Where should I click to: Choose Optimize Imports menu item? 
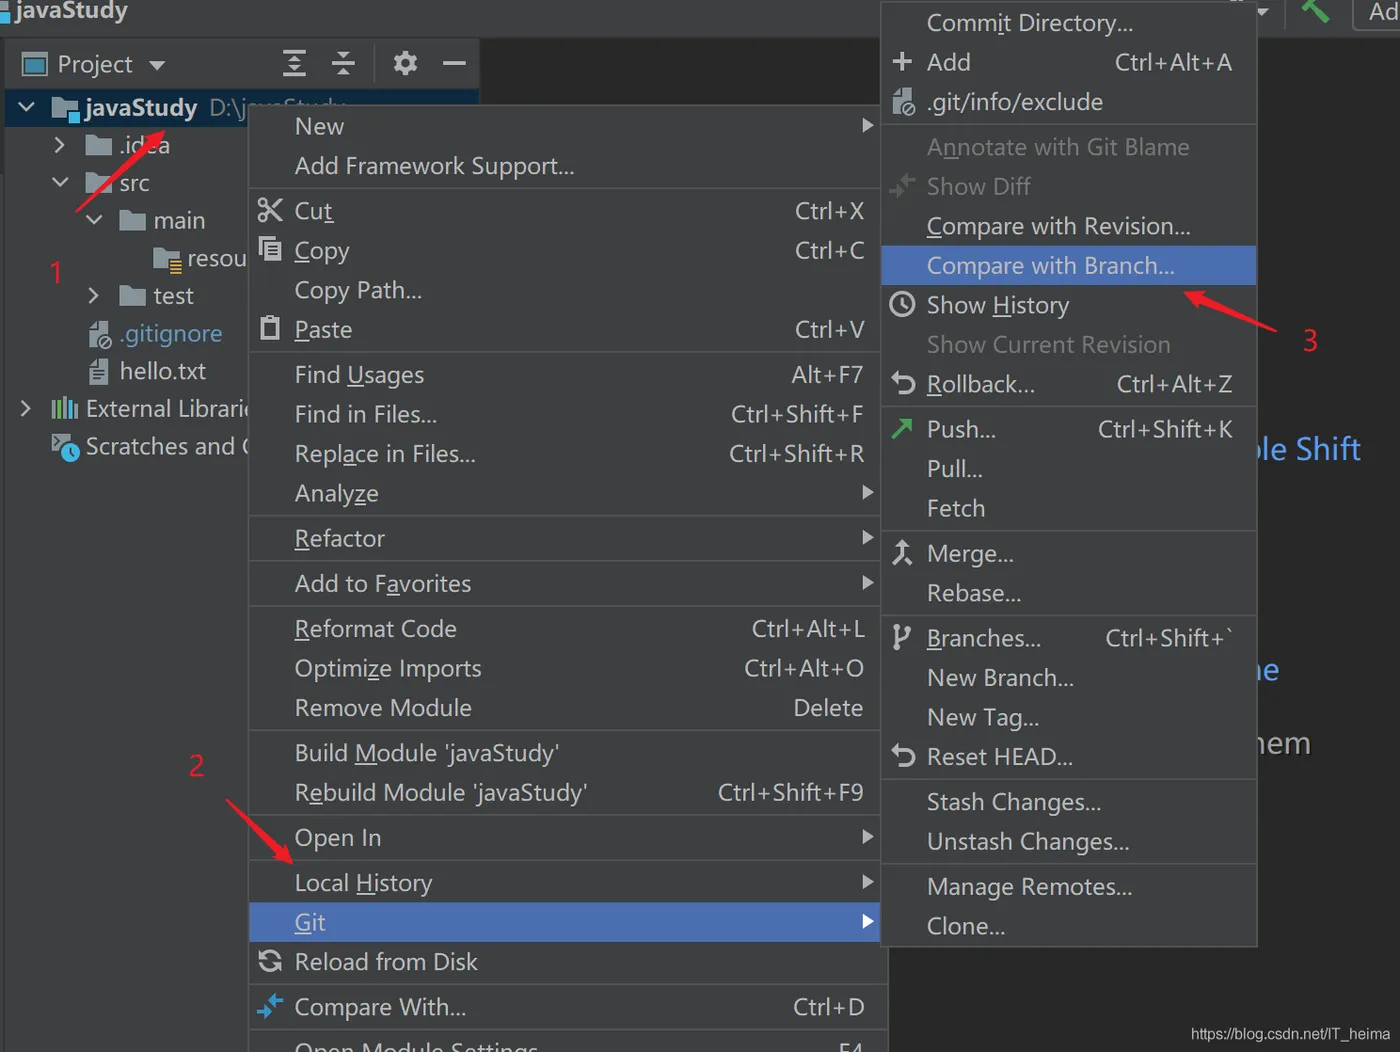[564, 668]
